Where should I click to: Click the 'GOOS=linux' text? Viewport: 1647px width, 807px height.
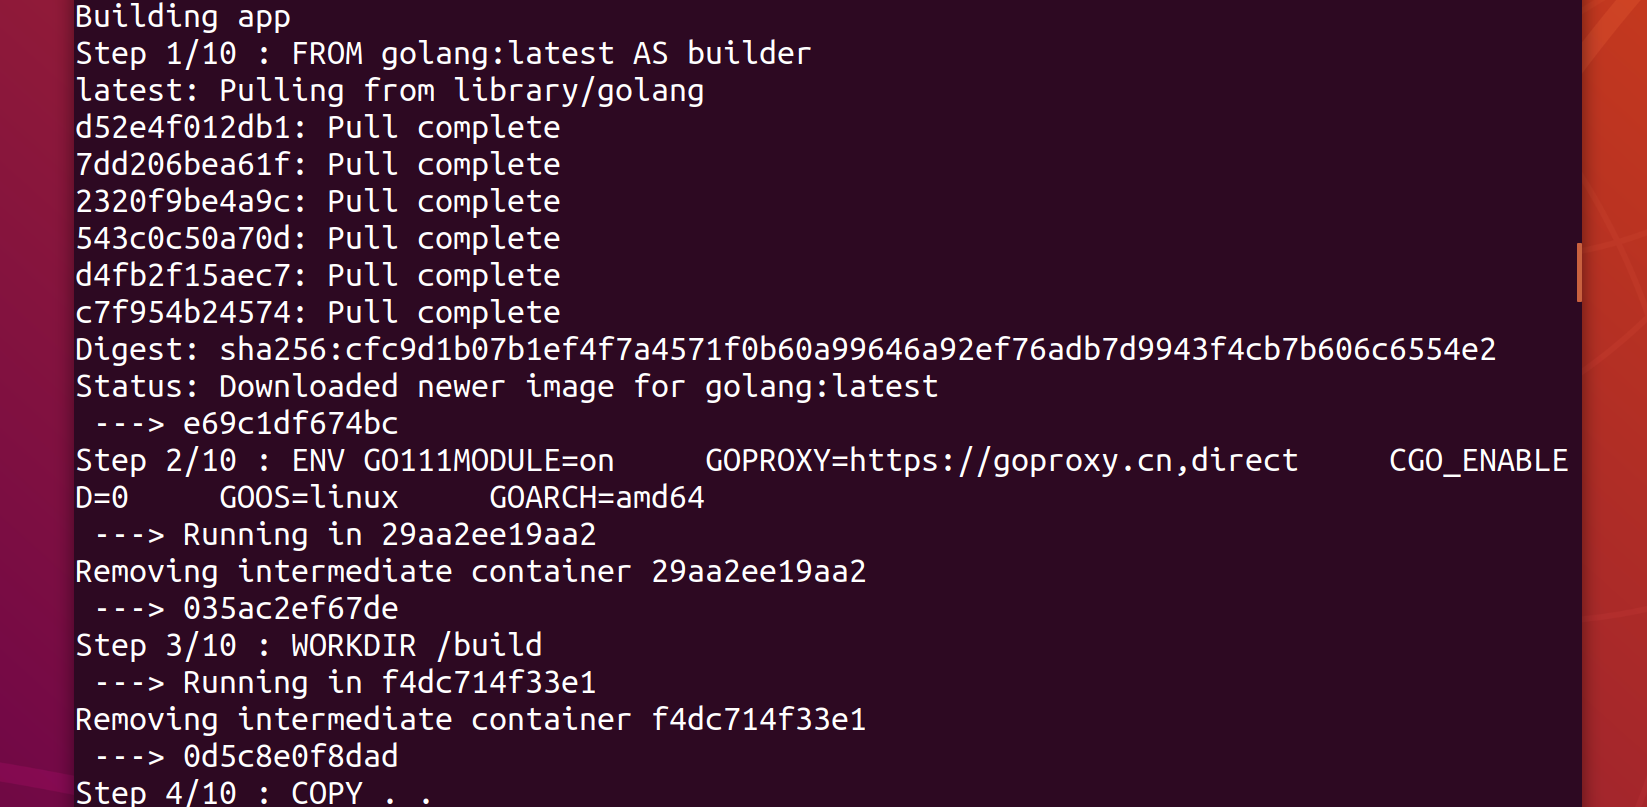(308, 498)
